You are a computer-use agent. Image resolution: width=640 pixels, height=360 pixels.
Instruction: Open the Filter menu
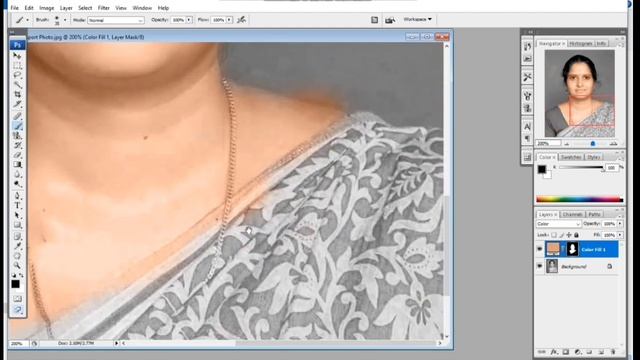[x=103, y=8]
